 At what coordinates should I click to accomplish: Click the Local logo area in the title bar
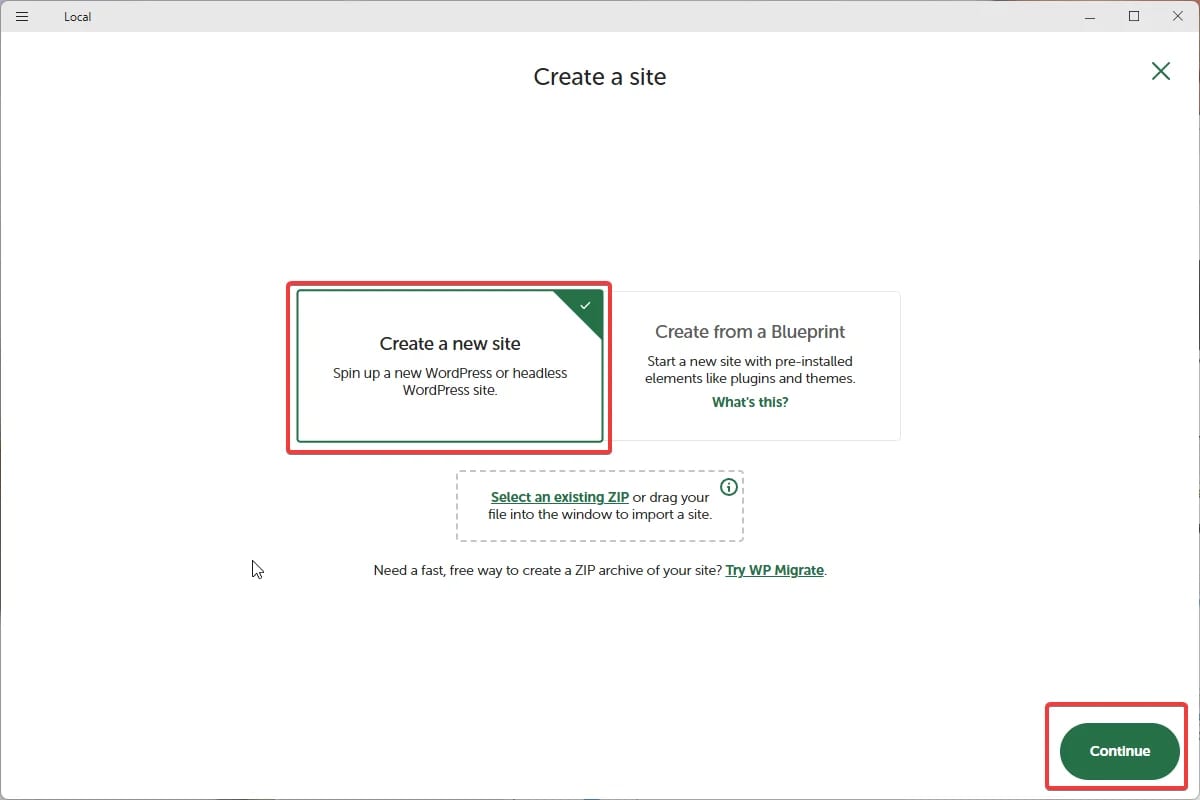click(x=77, y=16)
